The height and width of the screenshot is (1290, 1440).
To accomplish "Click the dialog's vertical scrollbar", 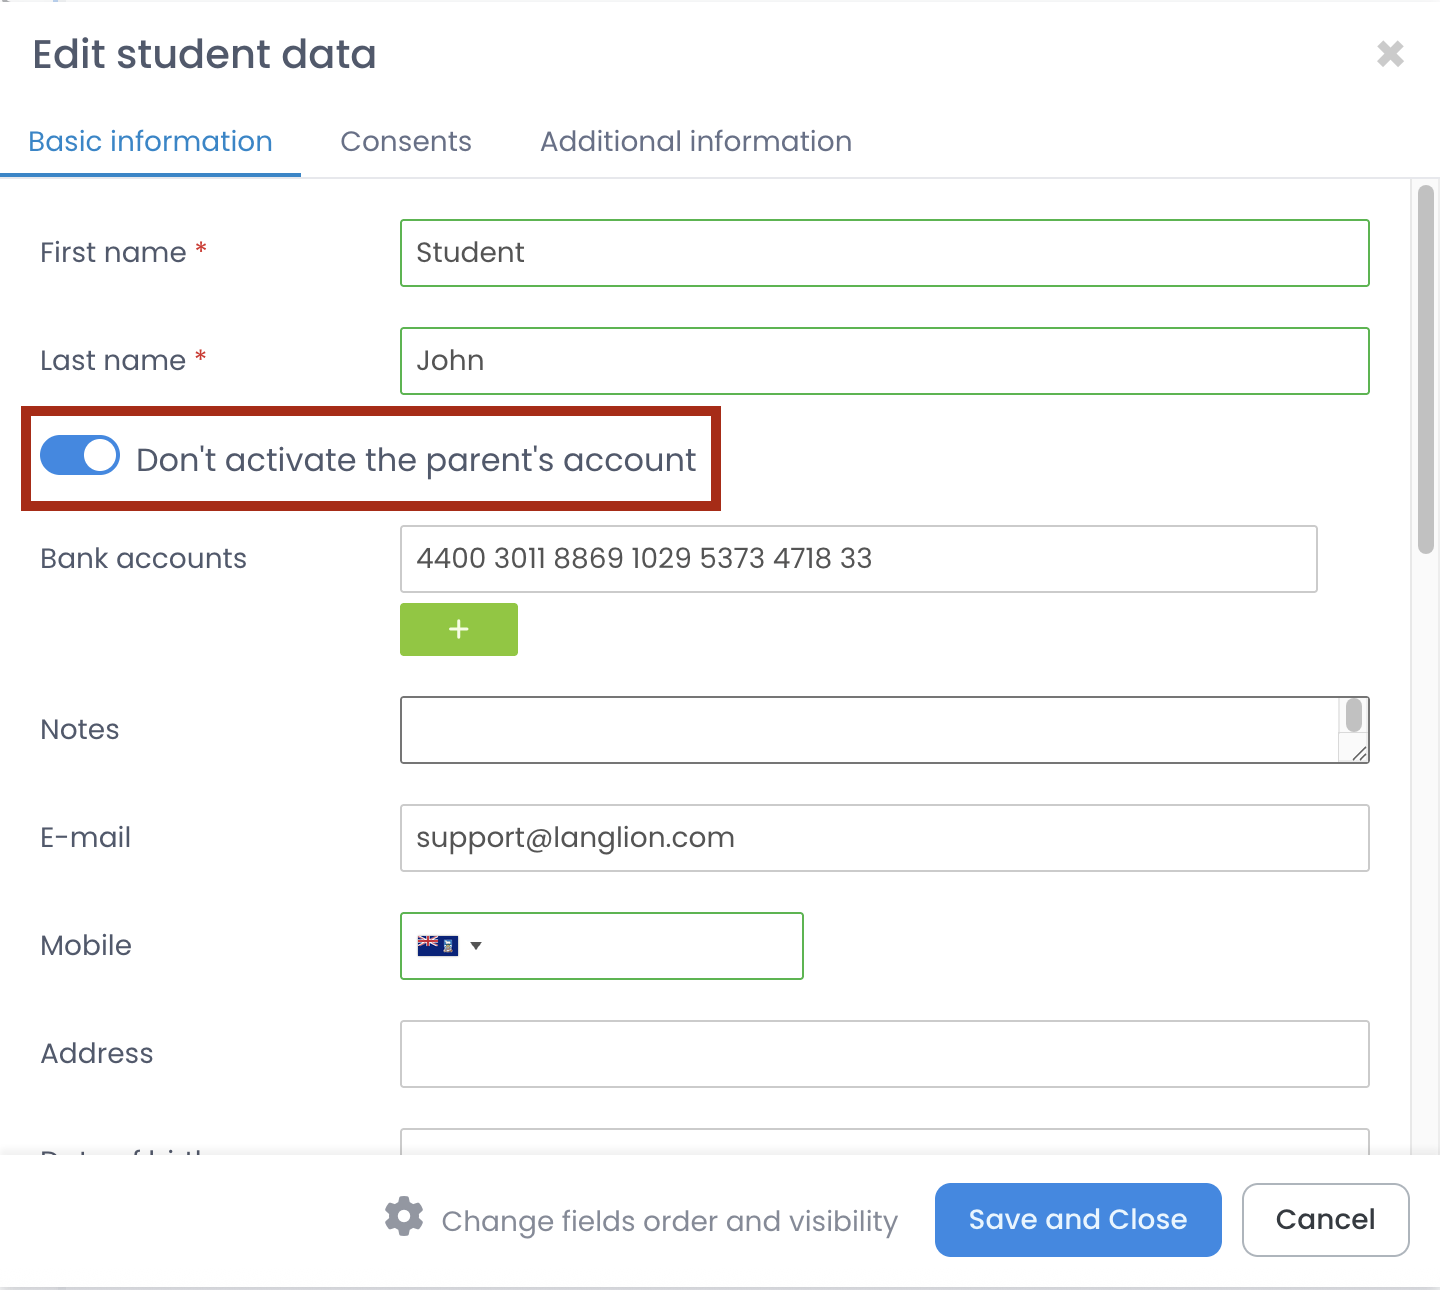I will [x=1426, y=370].
